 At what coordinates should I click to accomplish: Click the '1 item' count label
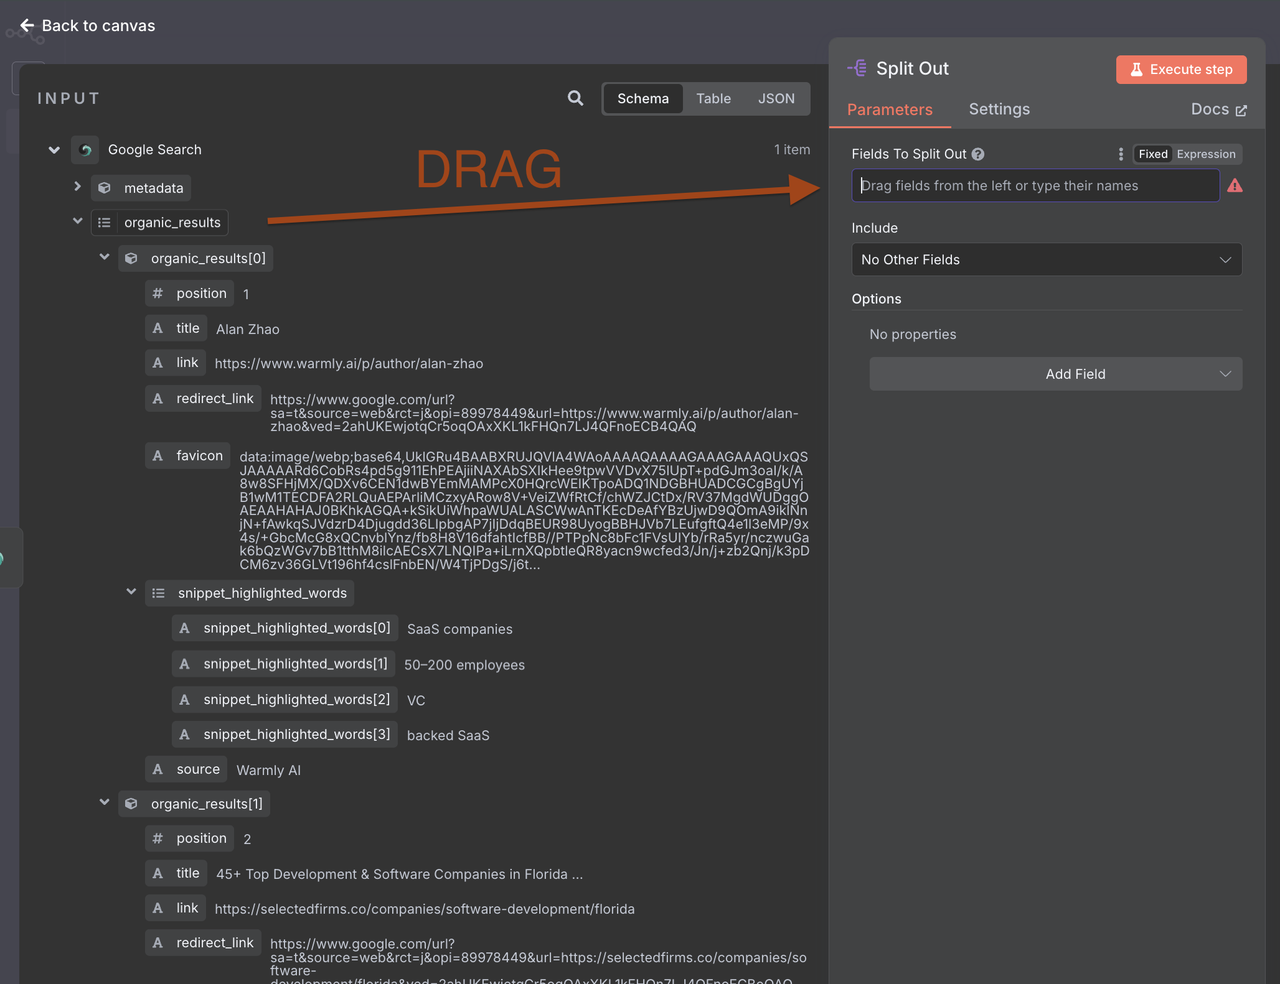point(792,150)
